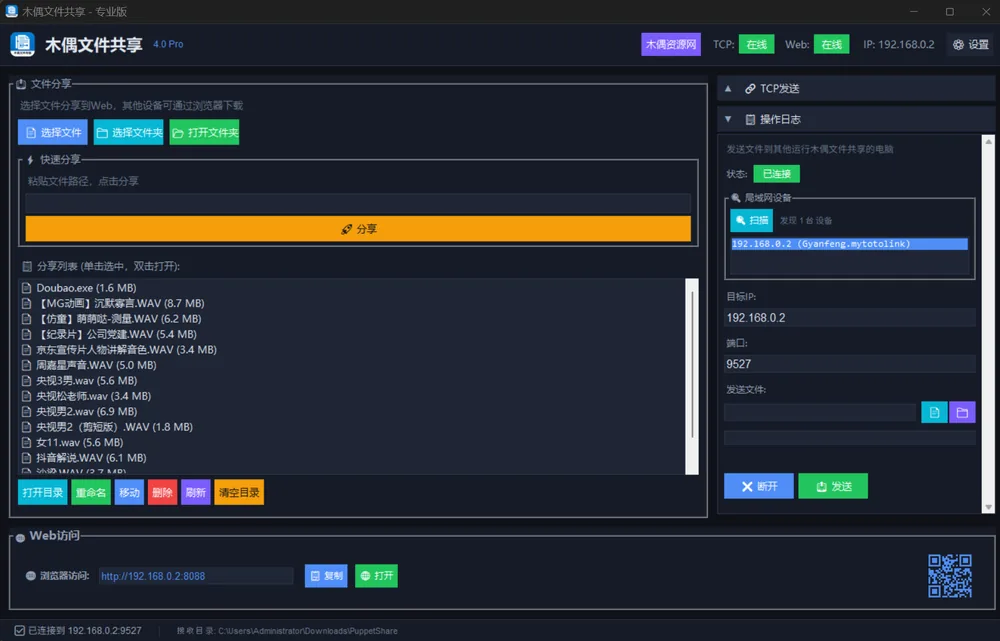Click the Web URL field http://192.168.0.2:8088
The width and height of the screenshot is (1000, 641).
tap(196, 576)
